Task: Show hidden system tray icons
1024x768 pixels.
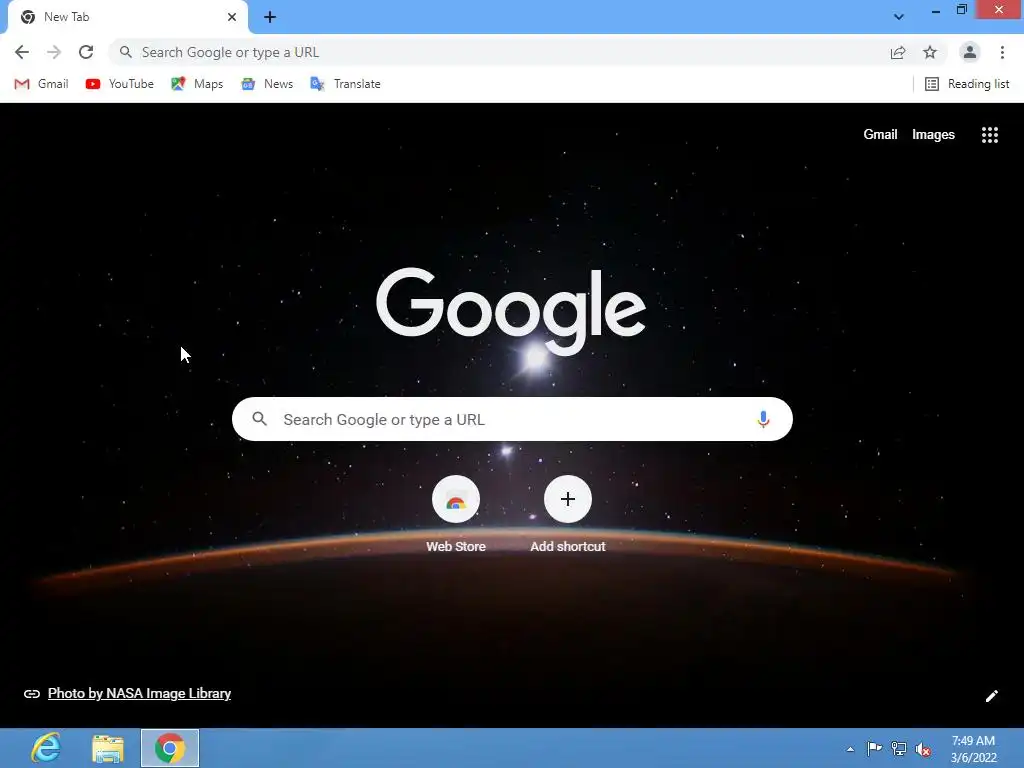Action: click(850, 749)
